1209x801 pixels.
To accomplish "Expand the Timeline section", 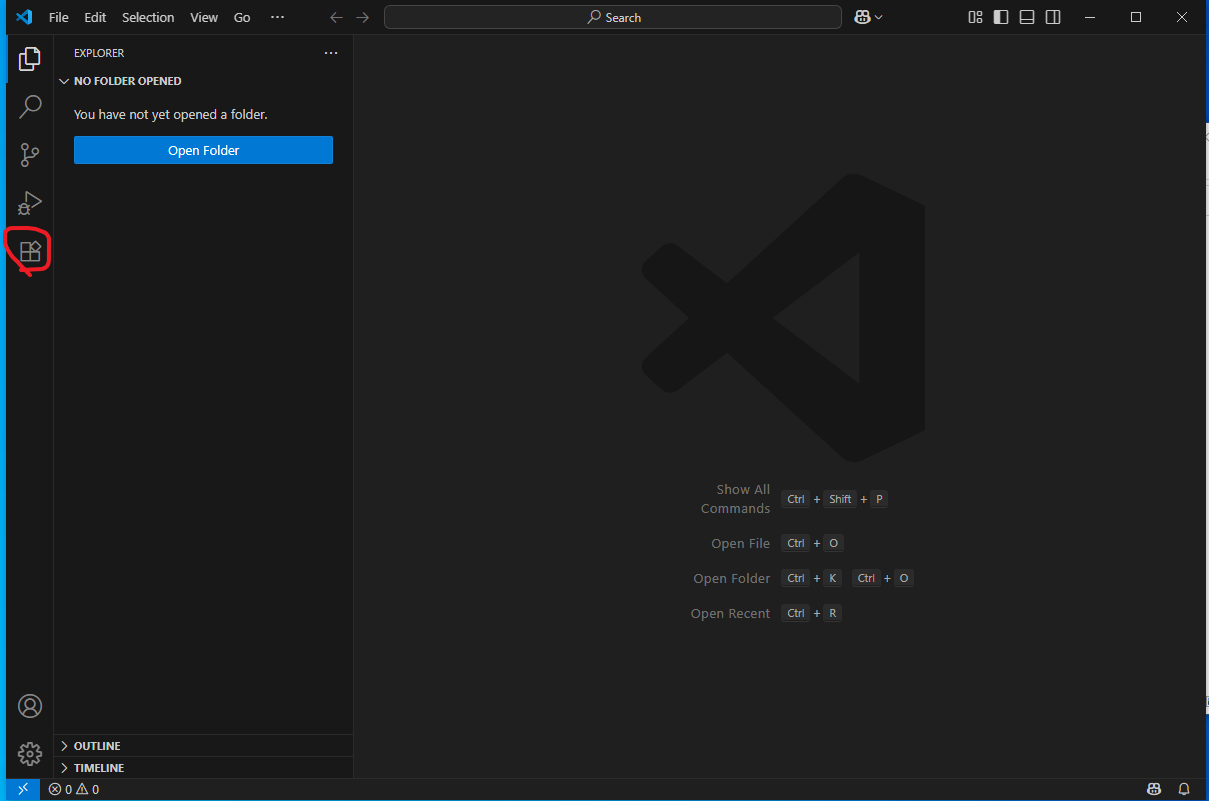I will tap(203, 768).
